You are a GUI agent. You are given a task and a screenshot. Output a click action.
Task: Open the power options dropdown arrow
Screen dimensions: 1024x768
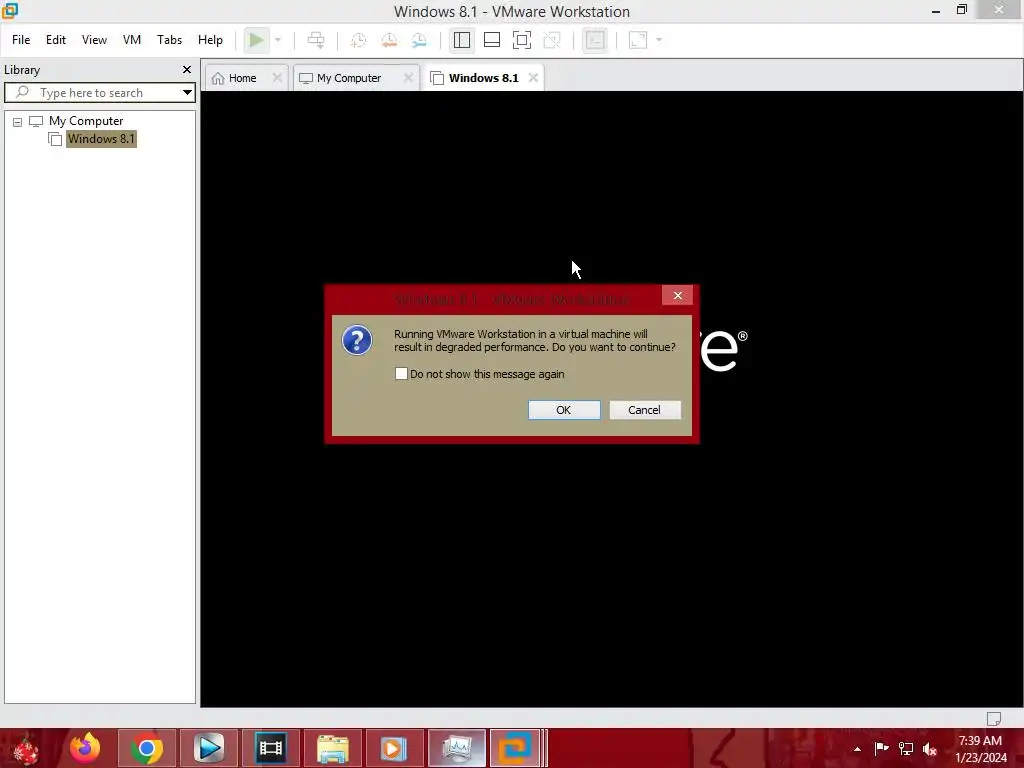(278, 40)
